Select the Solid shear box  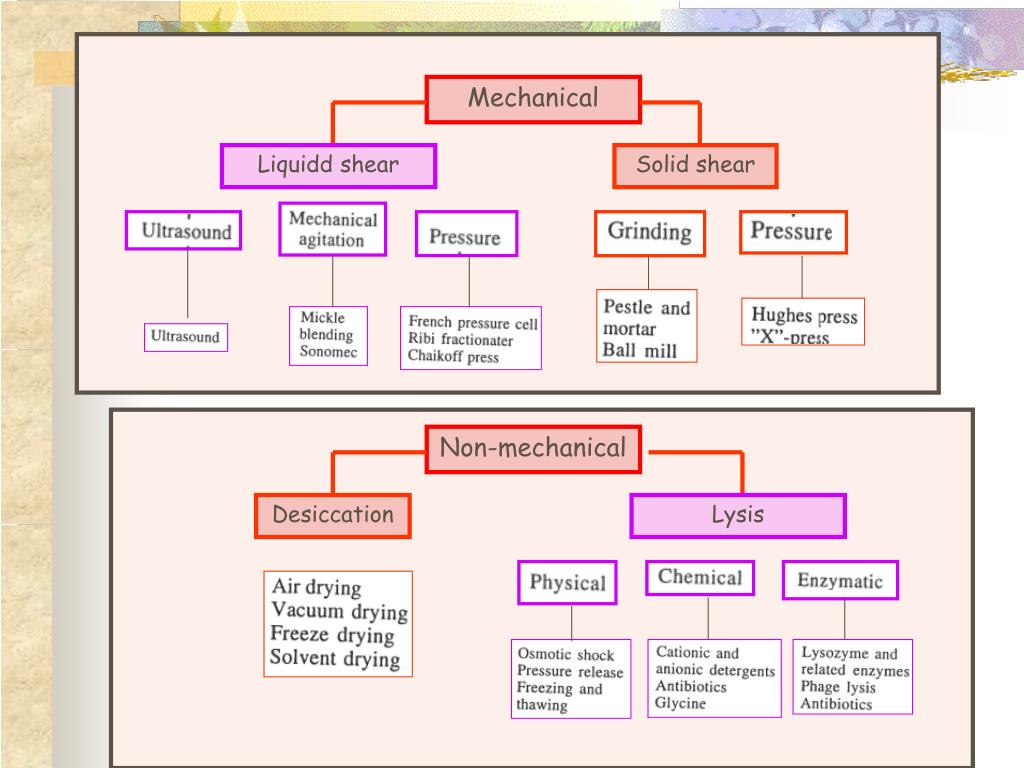click(x=696, y=166)
